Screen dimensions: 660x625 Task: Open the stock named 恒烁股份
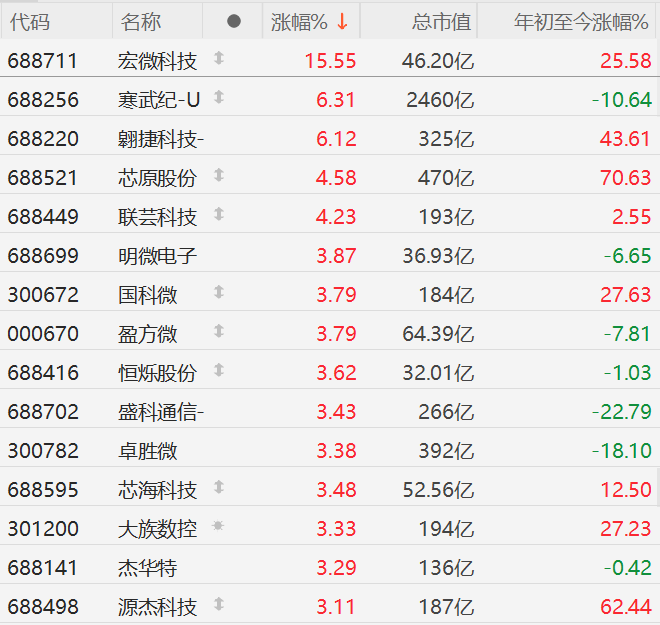tap(157, 373)
